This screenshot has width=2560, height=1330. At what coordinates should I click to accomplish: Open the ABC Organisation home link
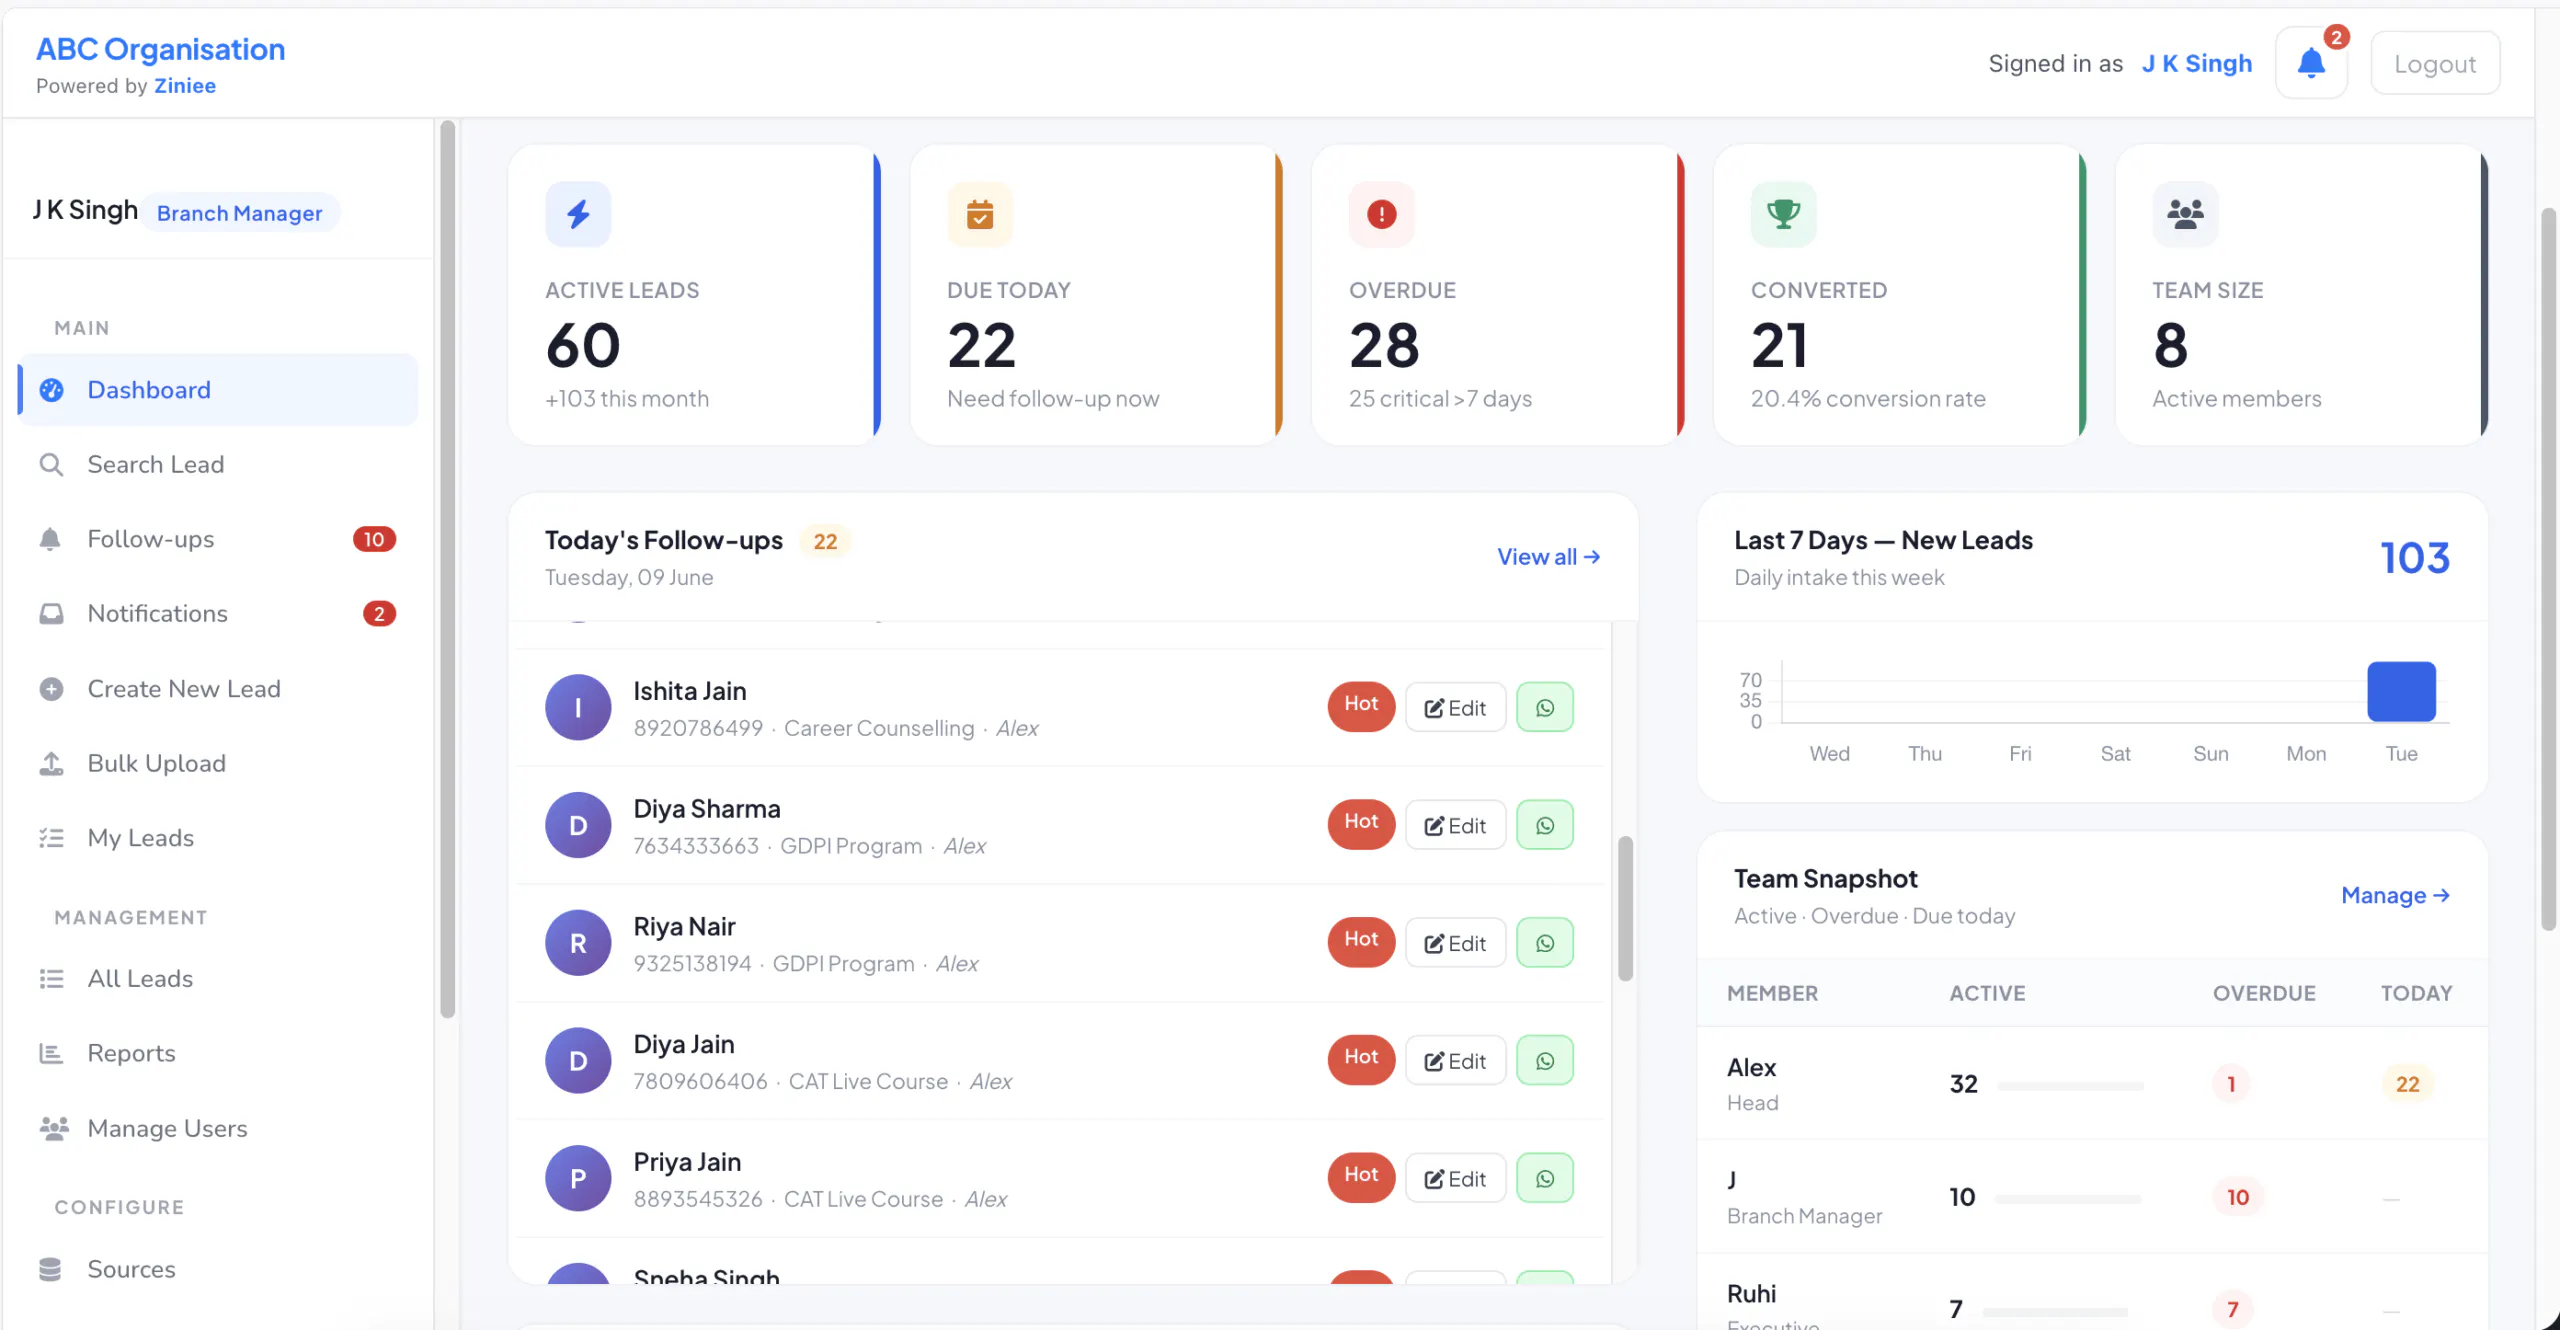point(160,49)
